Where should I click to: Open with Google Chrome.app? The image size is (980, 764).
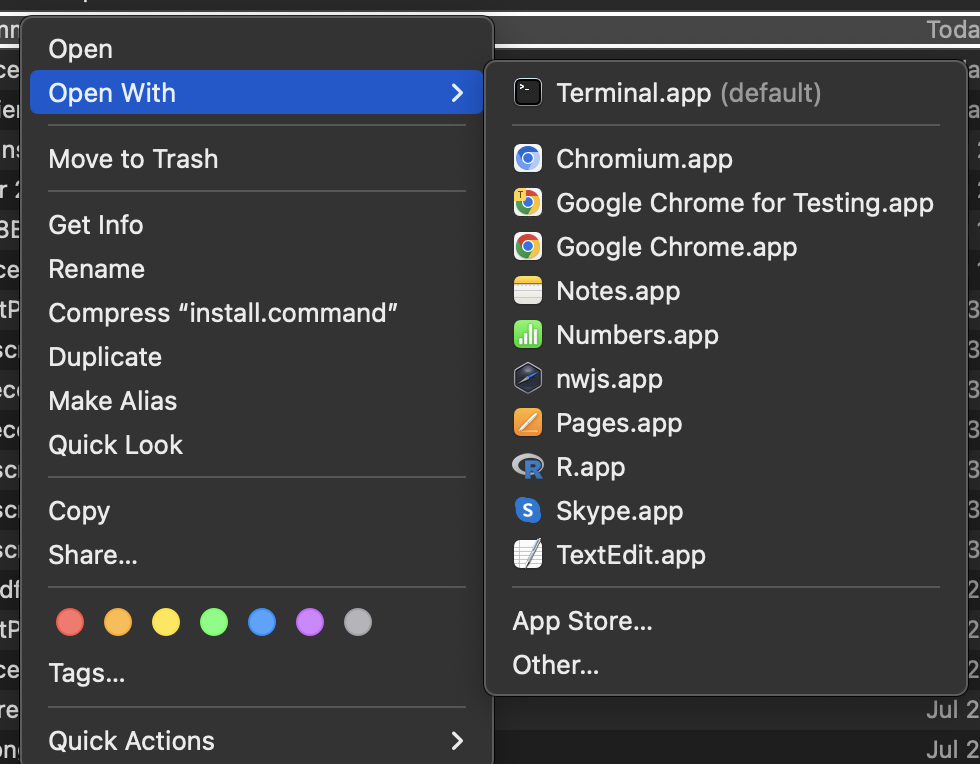tap(726, 247)
